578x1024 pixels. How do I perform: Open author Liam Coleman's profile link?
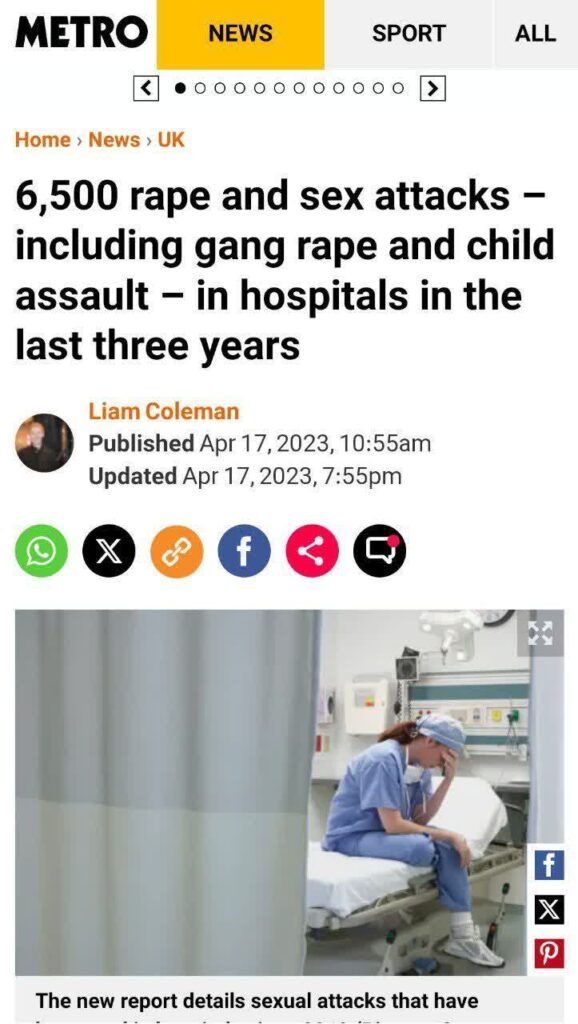164,411
